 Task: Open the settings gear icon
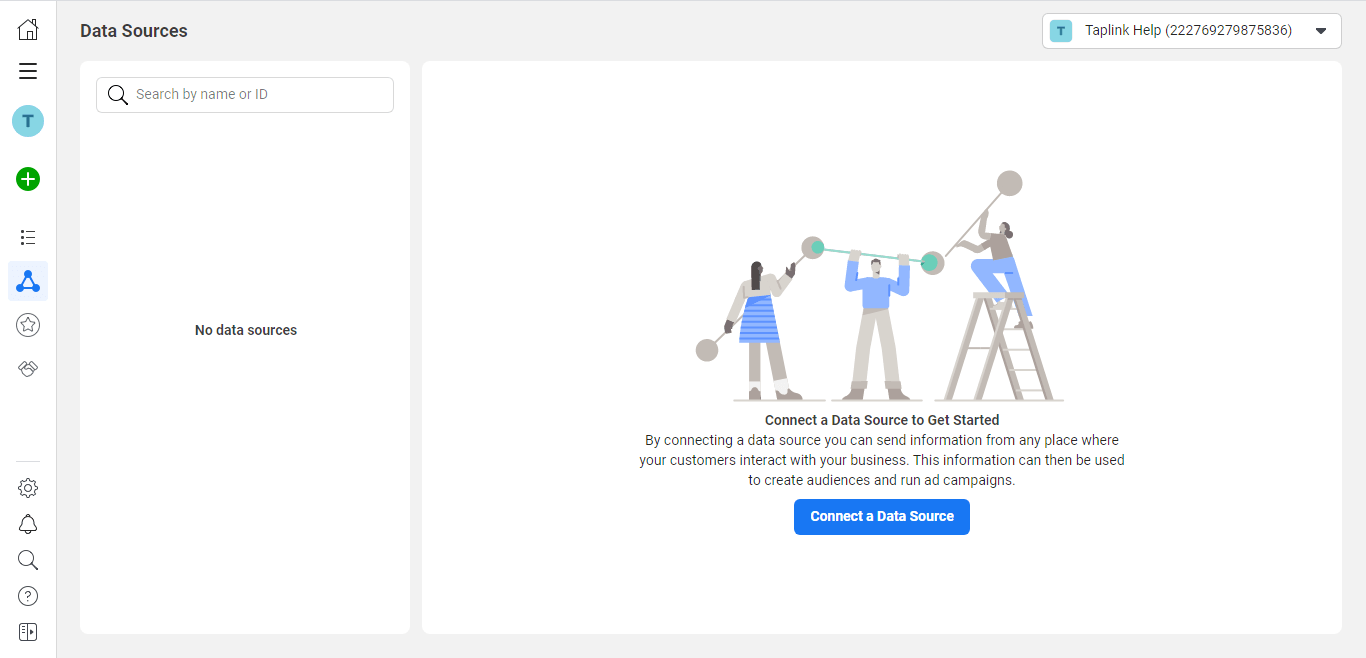(28, 488)
